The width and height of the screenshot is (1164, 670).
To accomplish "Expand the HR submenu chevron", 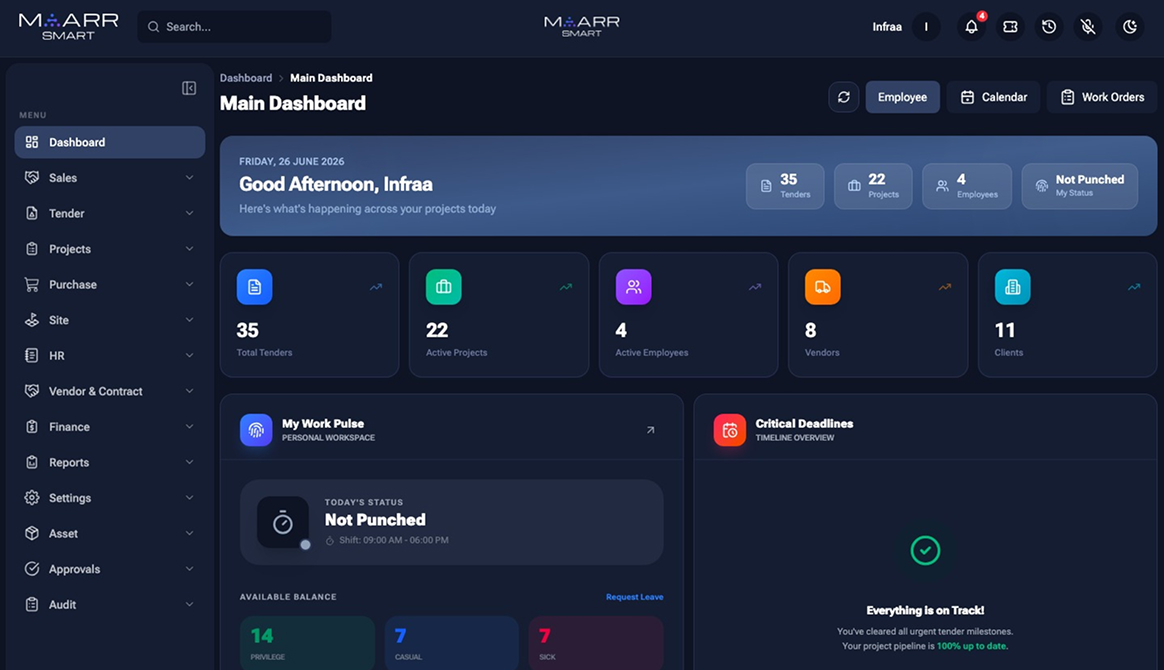I will pyautogui.click(x=189, y=355).
